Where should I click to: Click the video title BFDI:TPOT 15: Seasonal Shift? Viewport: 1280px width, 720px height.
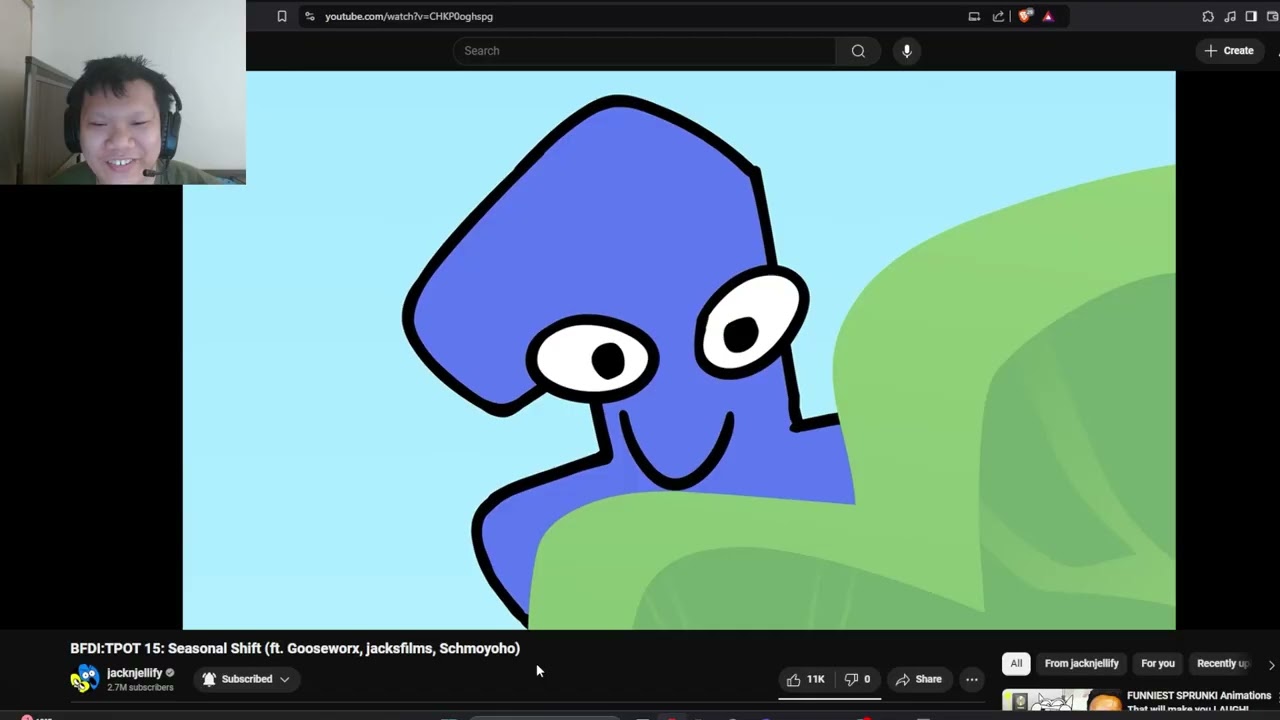(295, 648)
